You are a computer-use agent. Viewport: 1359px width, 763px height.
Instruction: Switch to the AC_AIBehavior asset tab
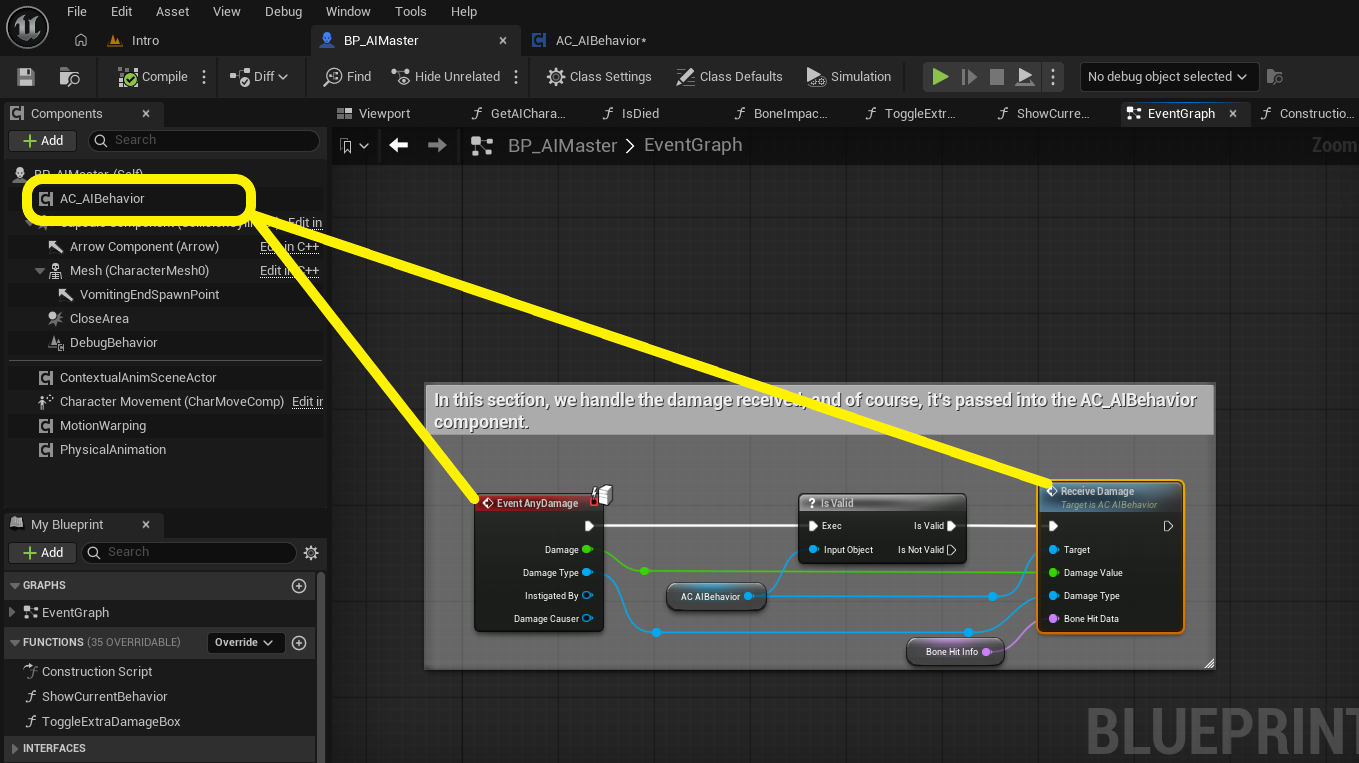tap(590, 41)
